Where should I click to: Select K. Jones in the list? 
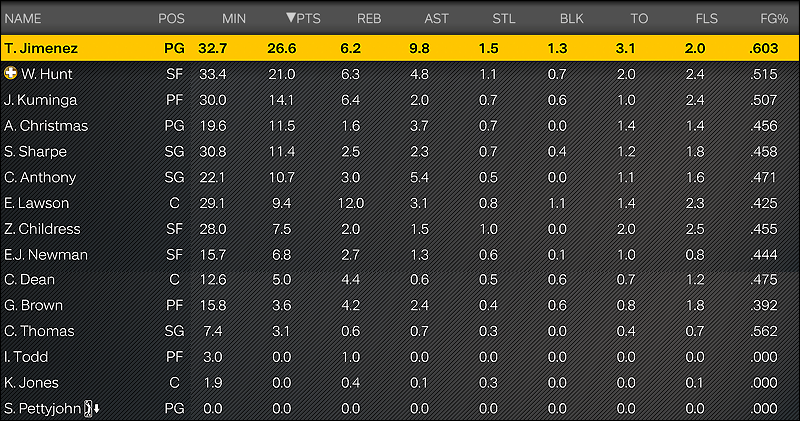tap(400, 383)
